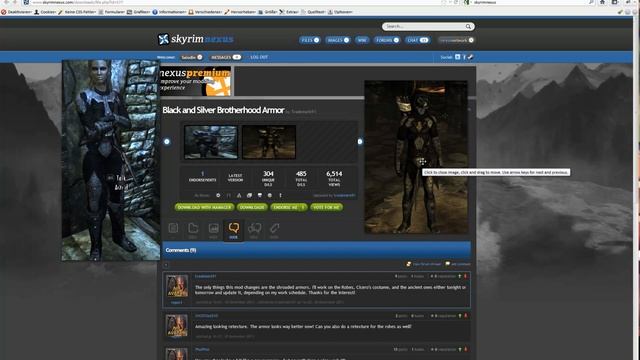Screen dimensions: 640x360
Task: Click the DOWNLOAD WITH MANAGER button
Action: (204, 207)
